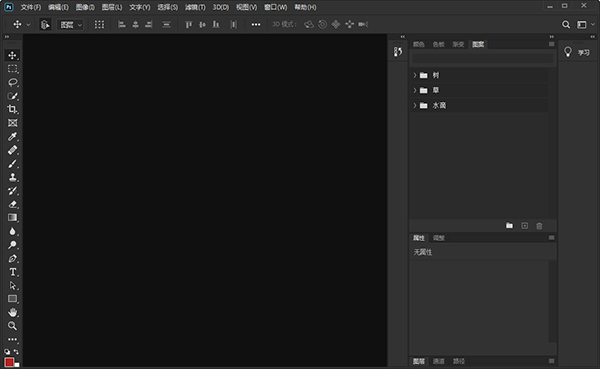Reset to default foreground and background colors

click(x=7, y=351)
